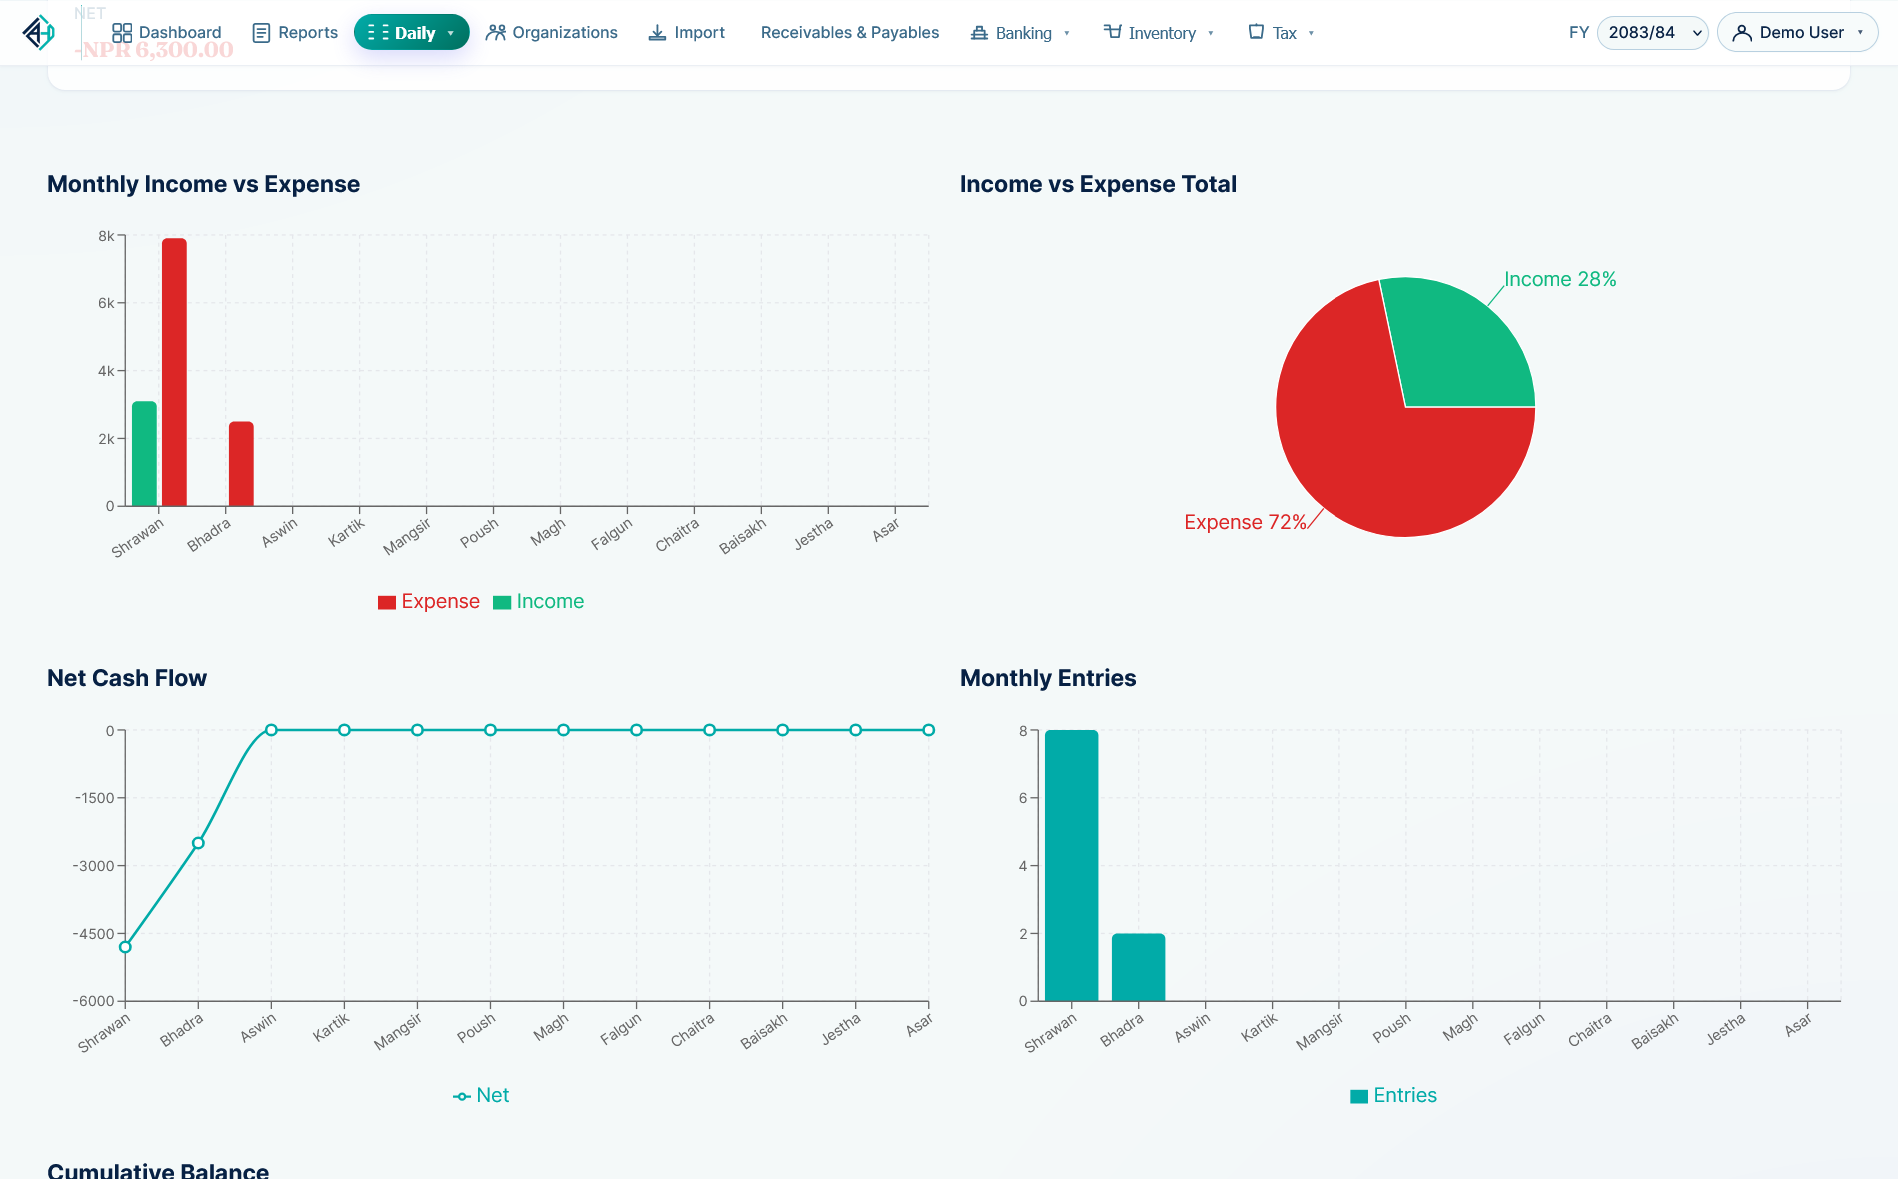The height and width of the screenshot is (1179, 1899).
Task: Click the Reports document icon
Action: point(261,33)
